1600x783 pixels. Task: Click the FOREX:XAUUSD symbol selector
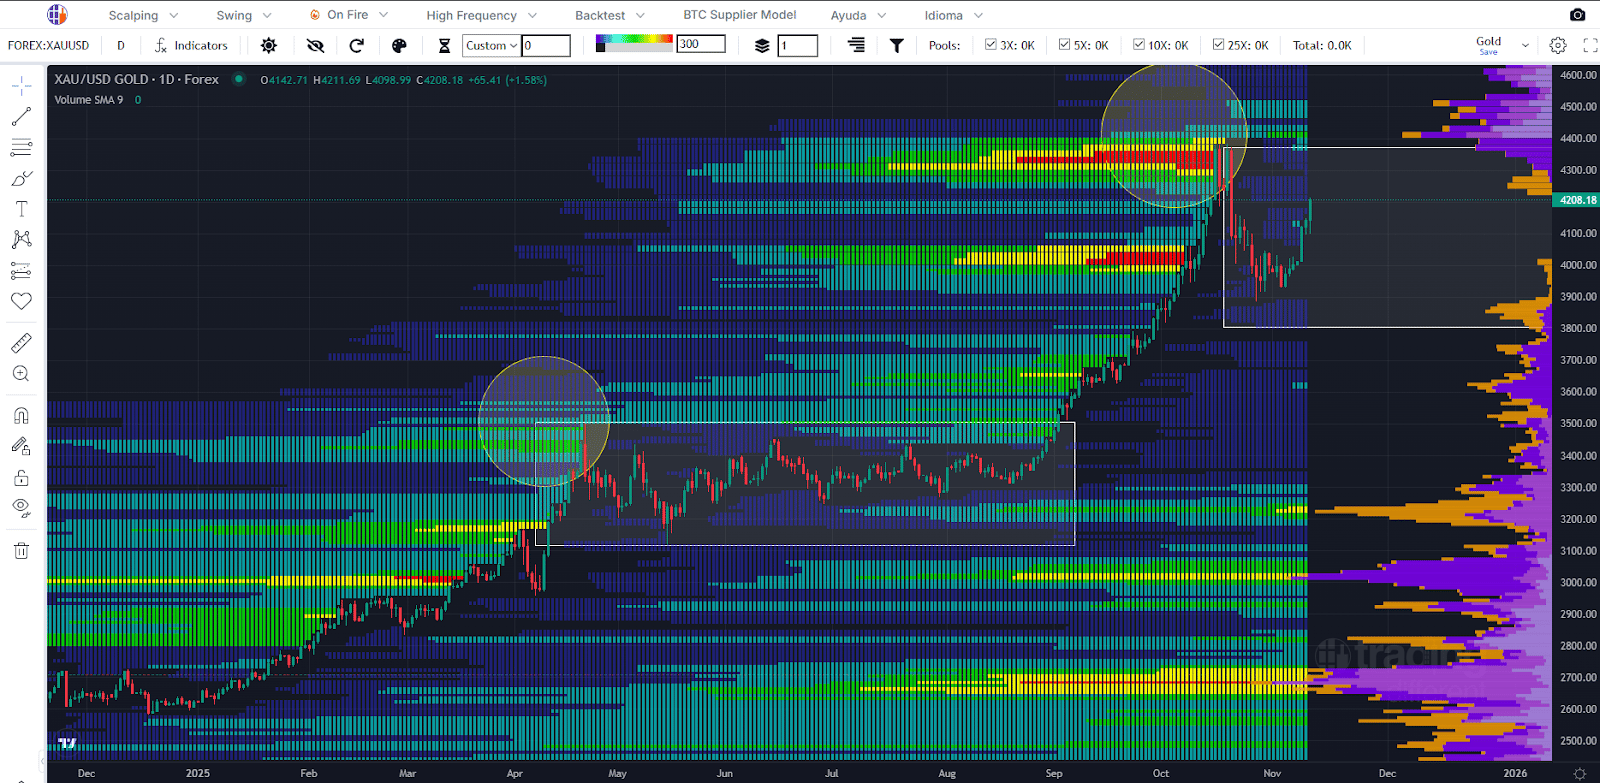[x=48, y=45]
